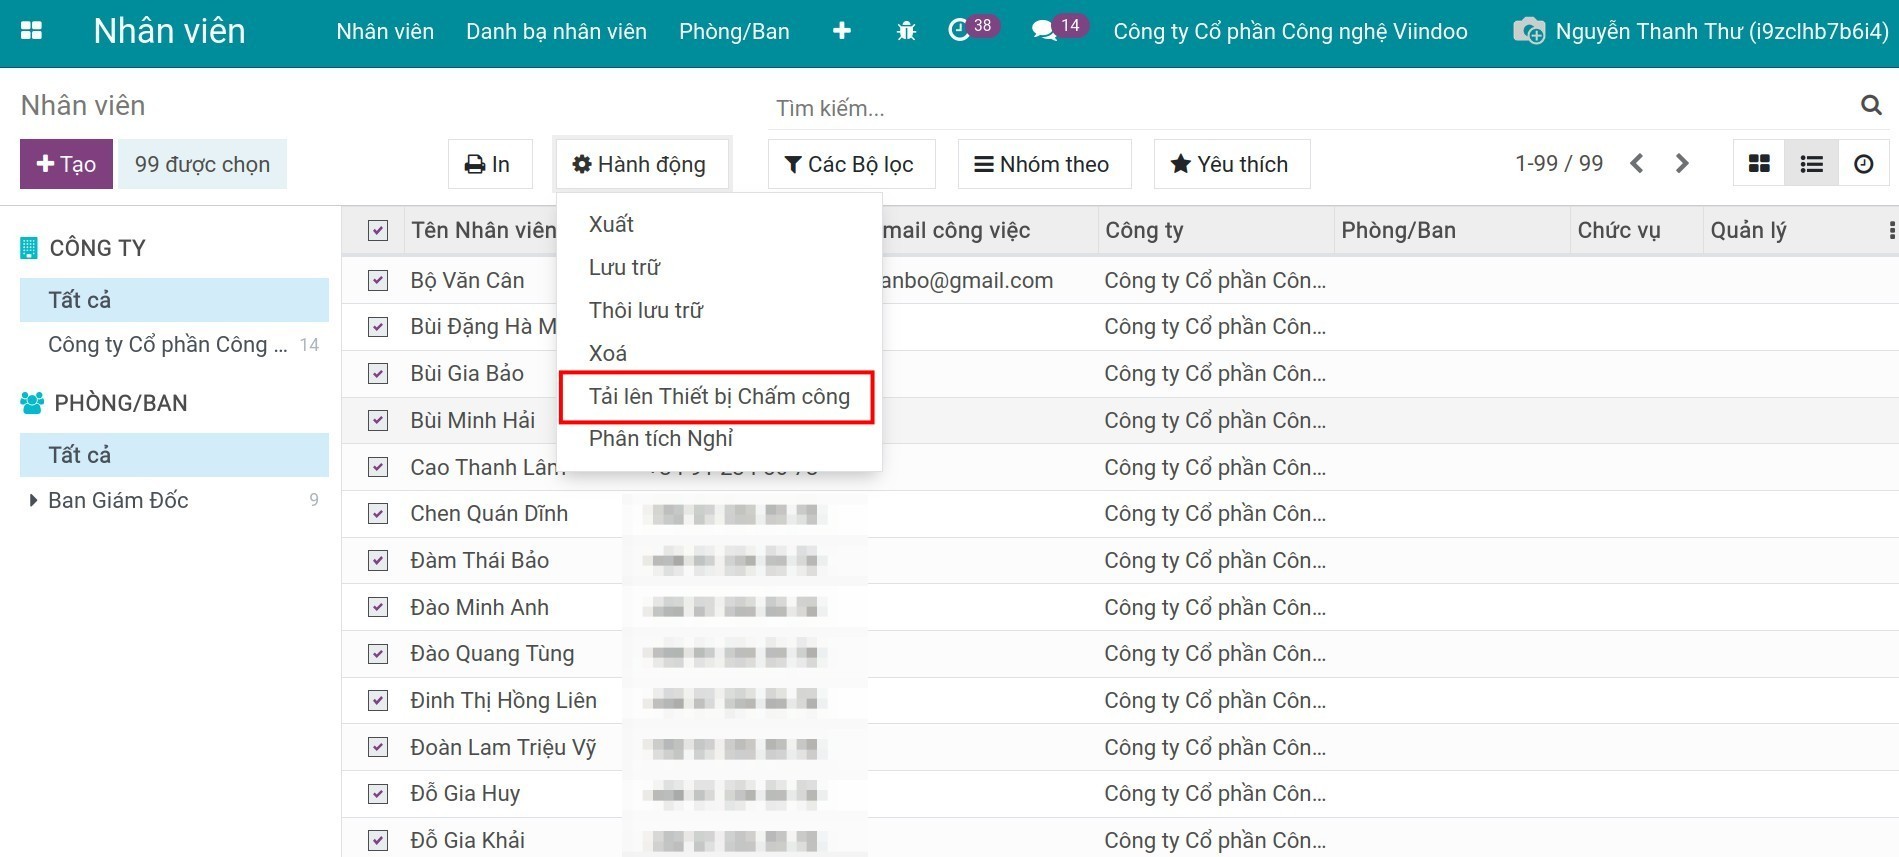Image resolution: width=1899 pixels, height=857 pixels.
Task: Uncheck the select-all header checkbox
Action: pos(378,231)
